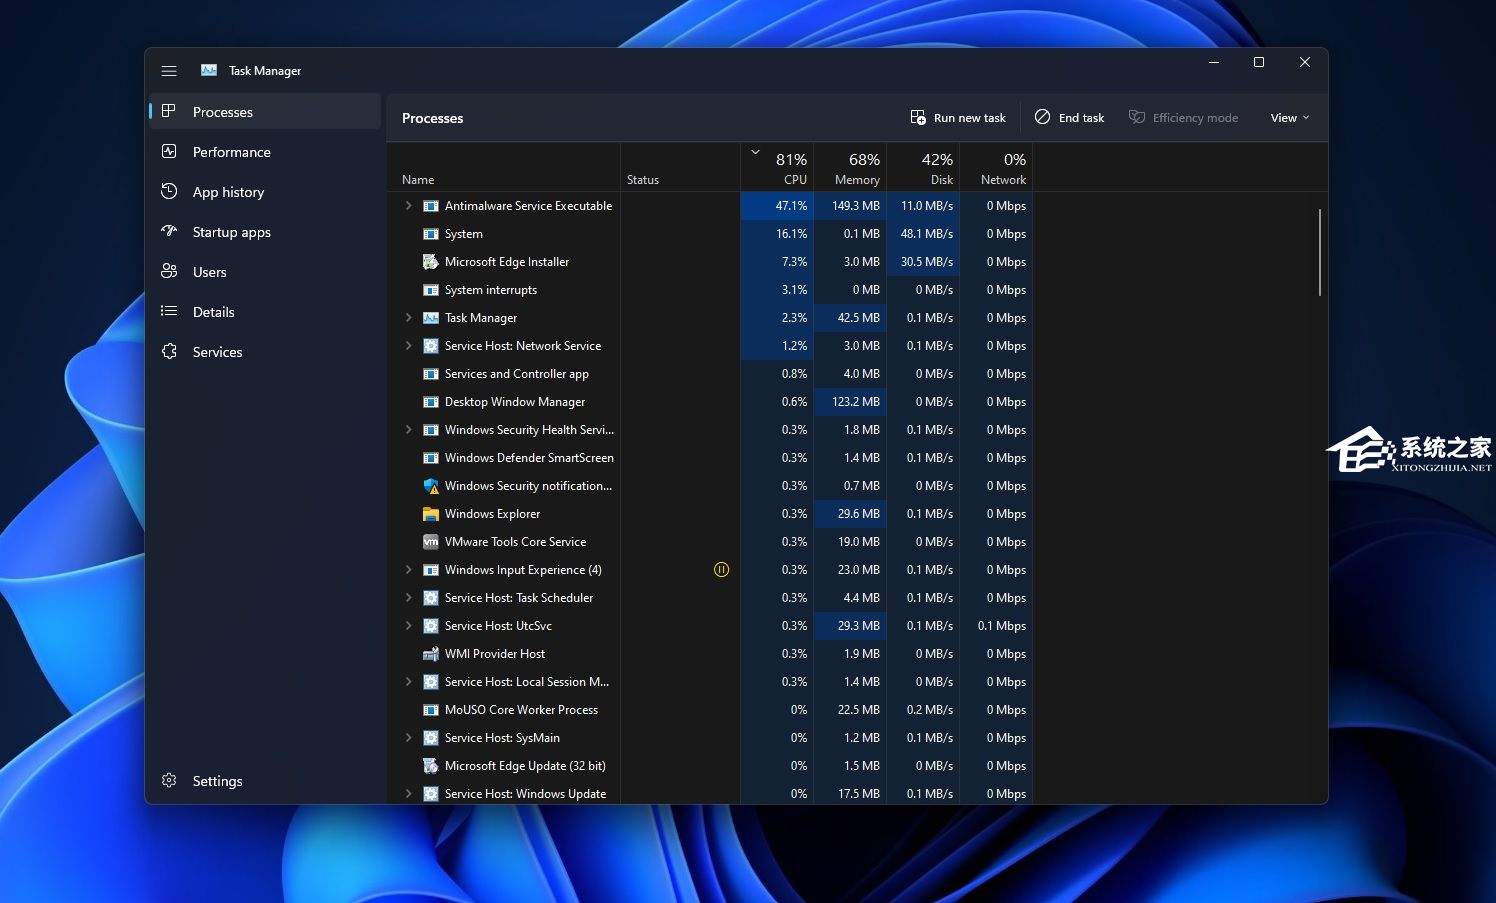
Task: Expand the Antimalware Service Executable row
Action: pos(408,206)
